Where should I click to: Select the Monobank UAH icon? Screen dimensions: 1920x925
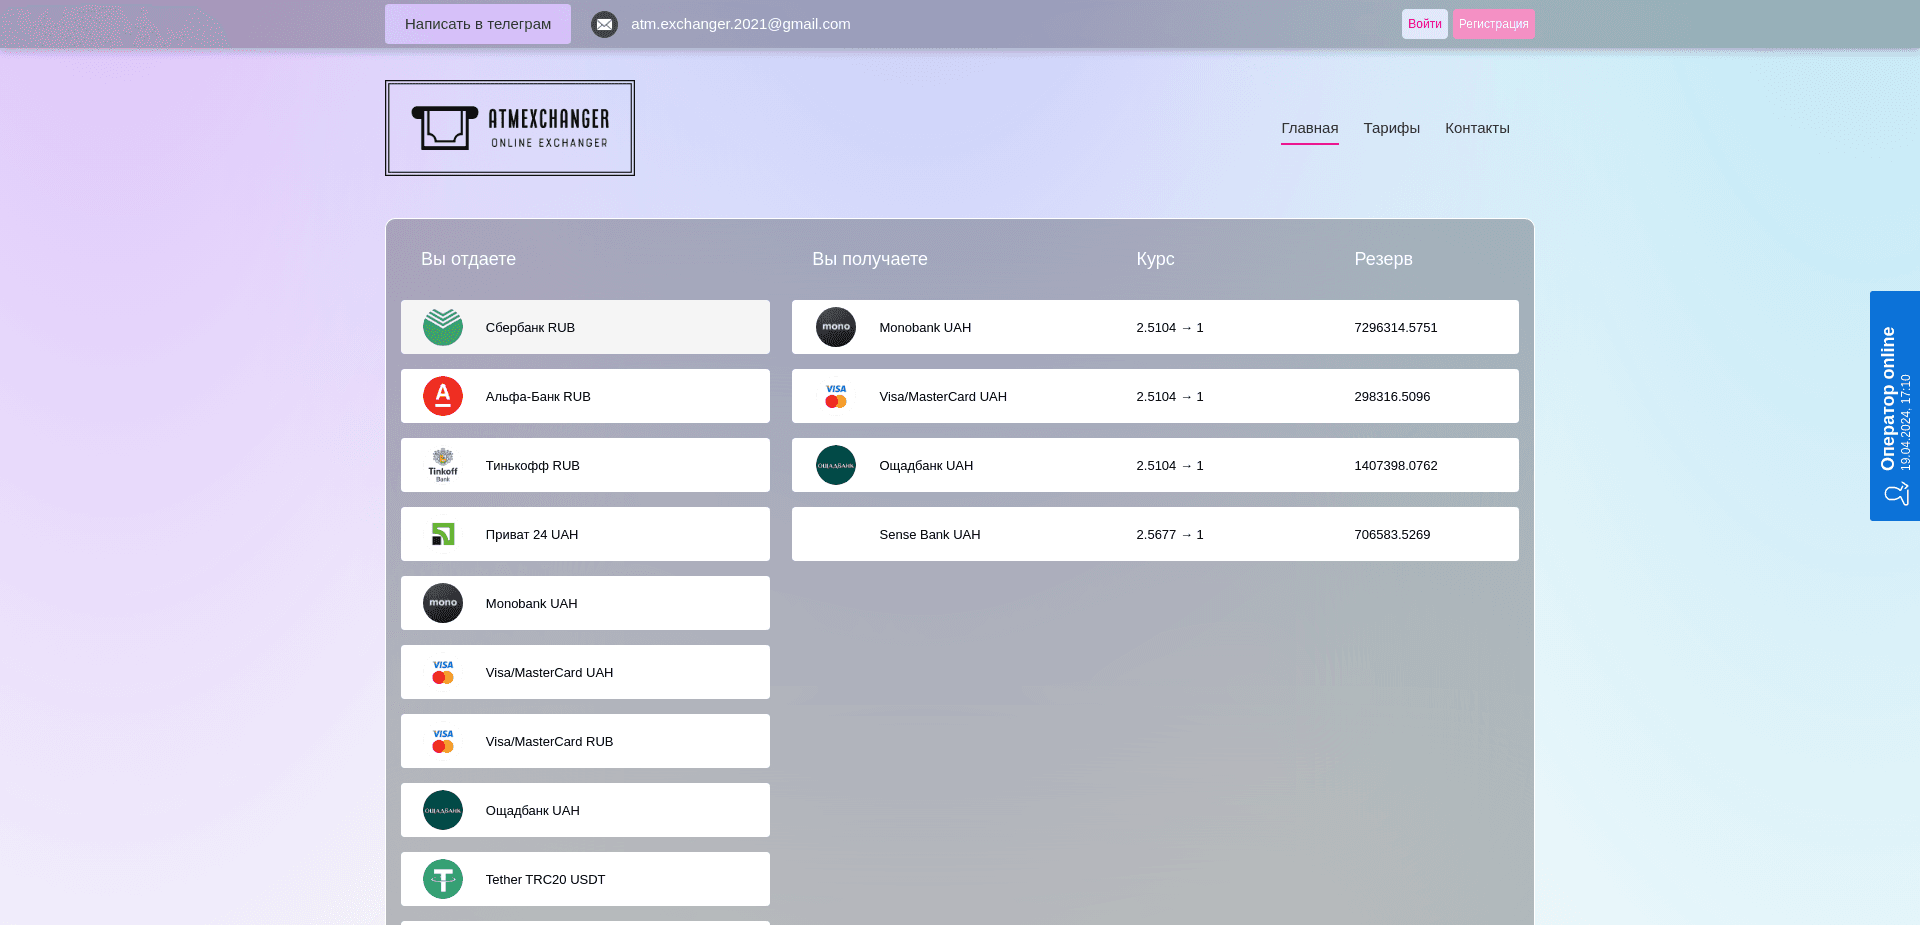coord(442,603)
